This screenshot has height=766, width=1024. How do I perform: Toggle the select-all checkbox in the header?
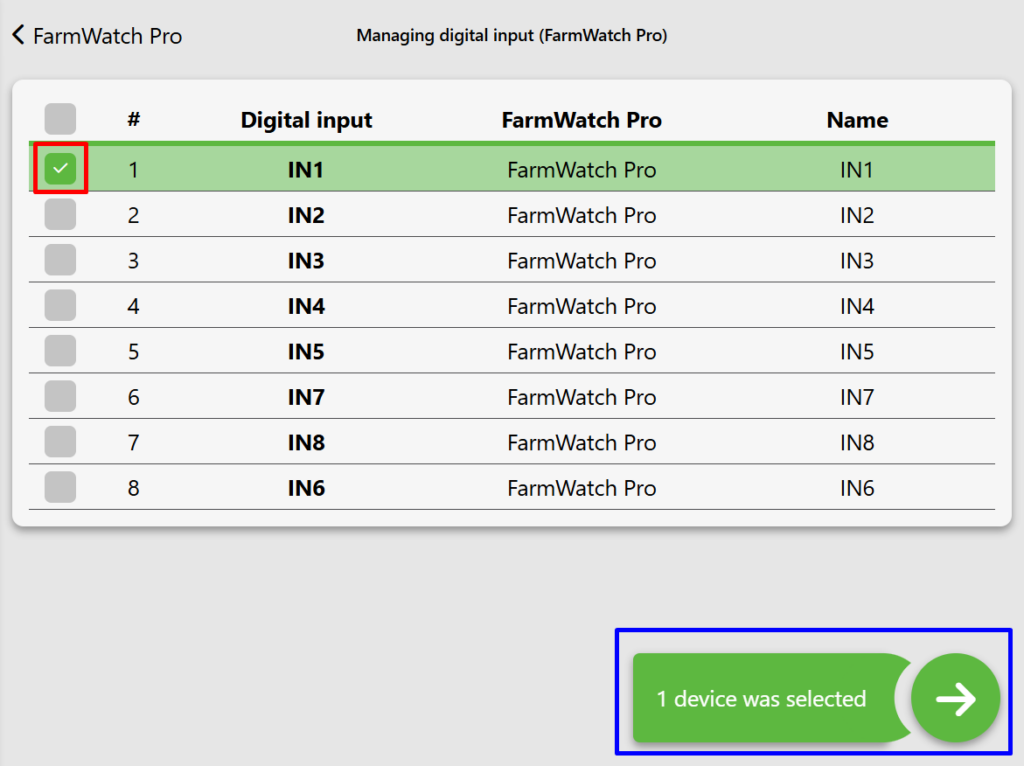(x=60, y=119)
